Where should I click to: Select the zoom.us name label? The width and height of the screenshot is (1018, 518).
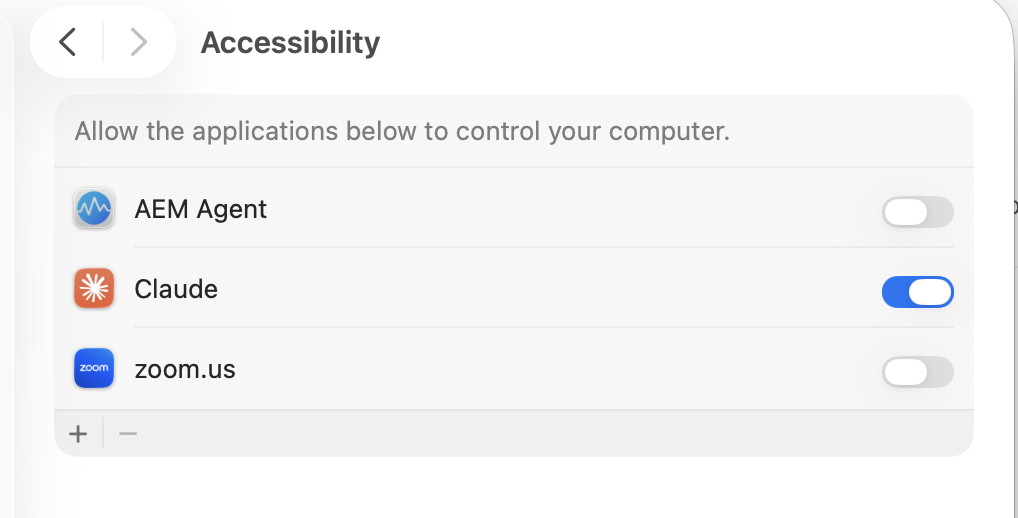[x=185, y=369]
